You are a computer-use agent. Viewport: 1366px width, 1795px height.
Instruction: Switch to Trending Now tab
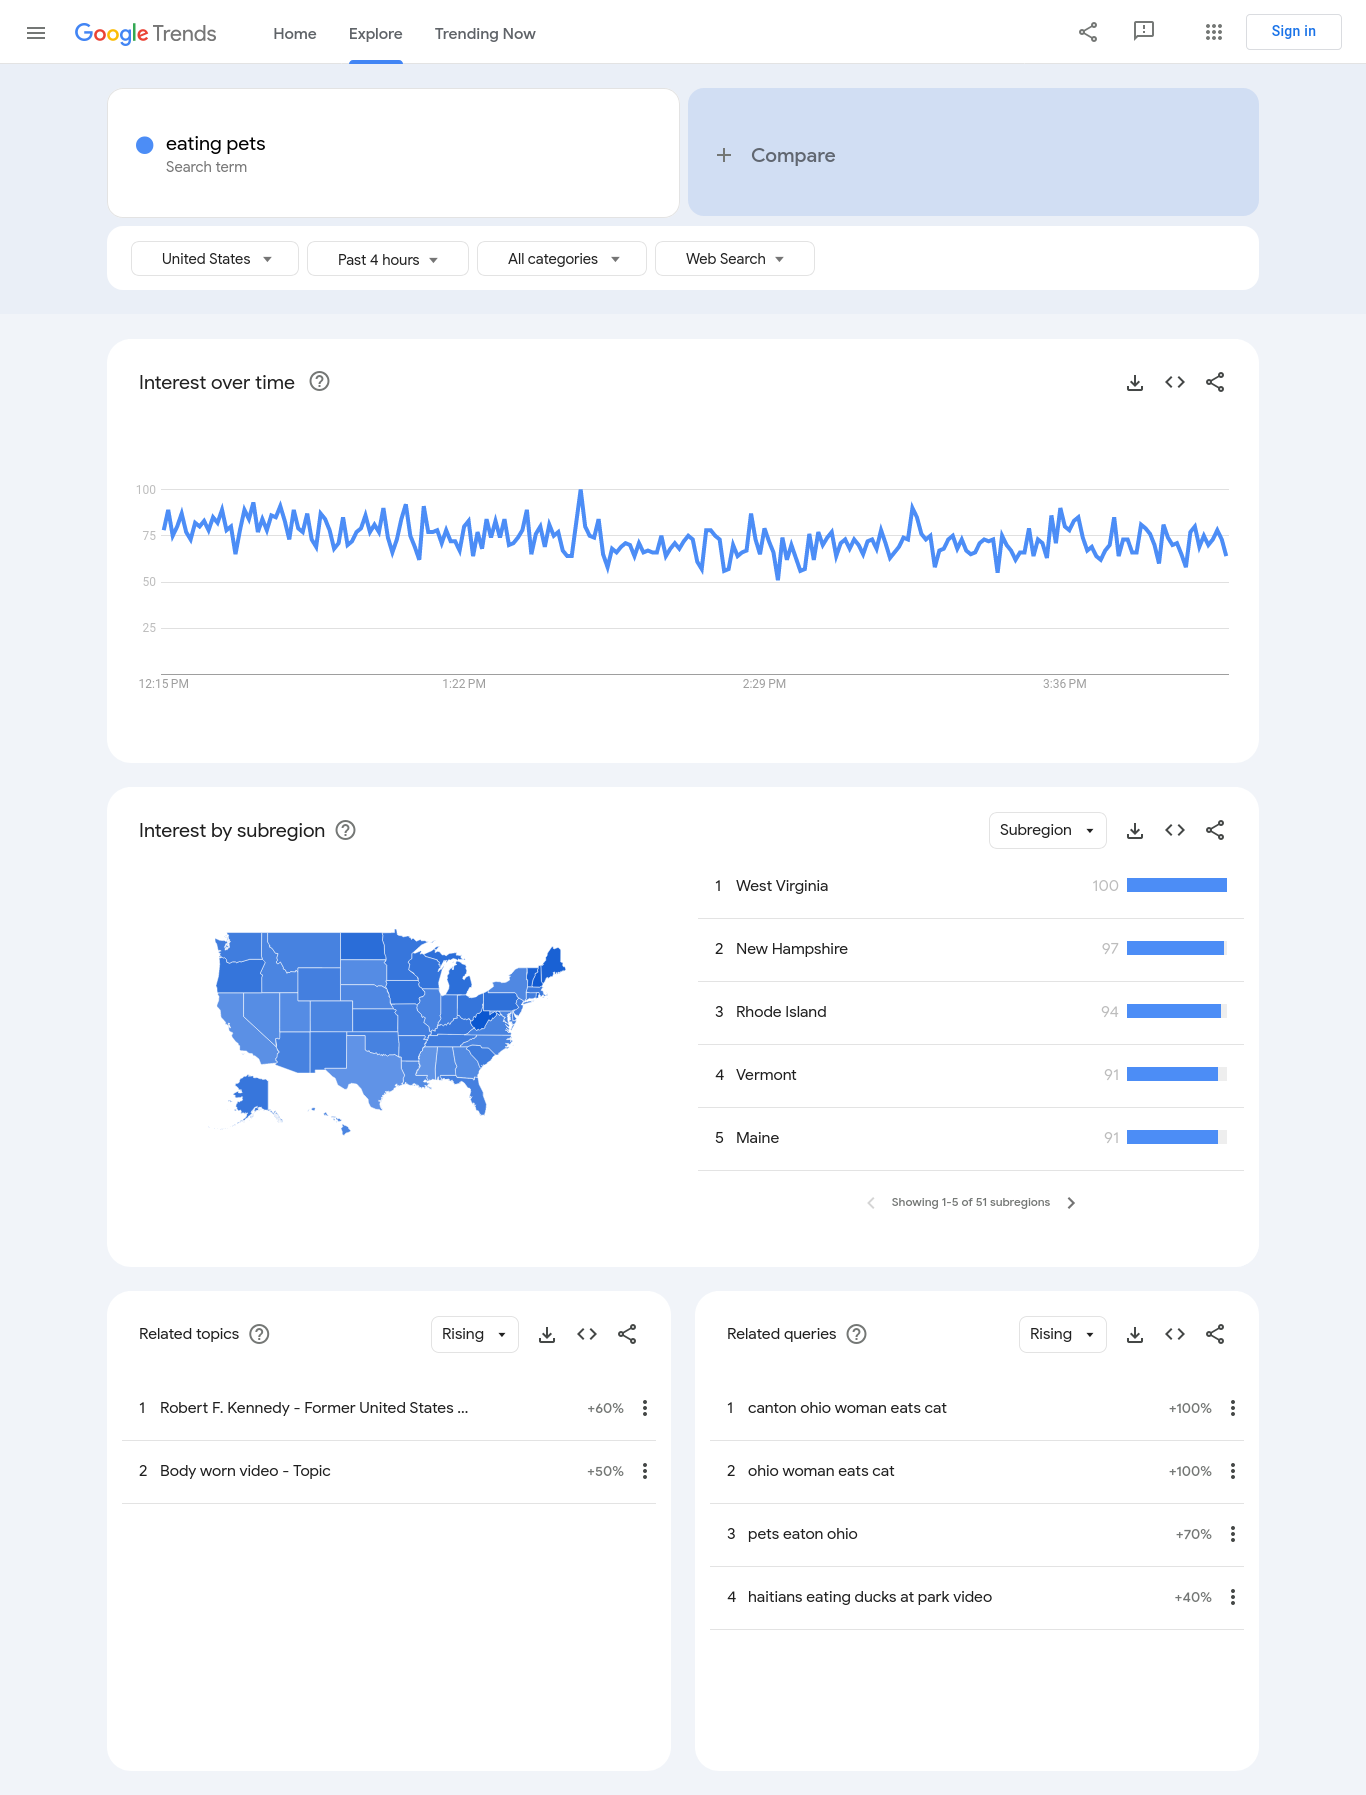coord(485,33)
